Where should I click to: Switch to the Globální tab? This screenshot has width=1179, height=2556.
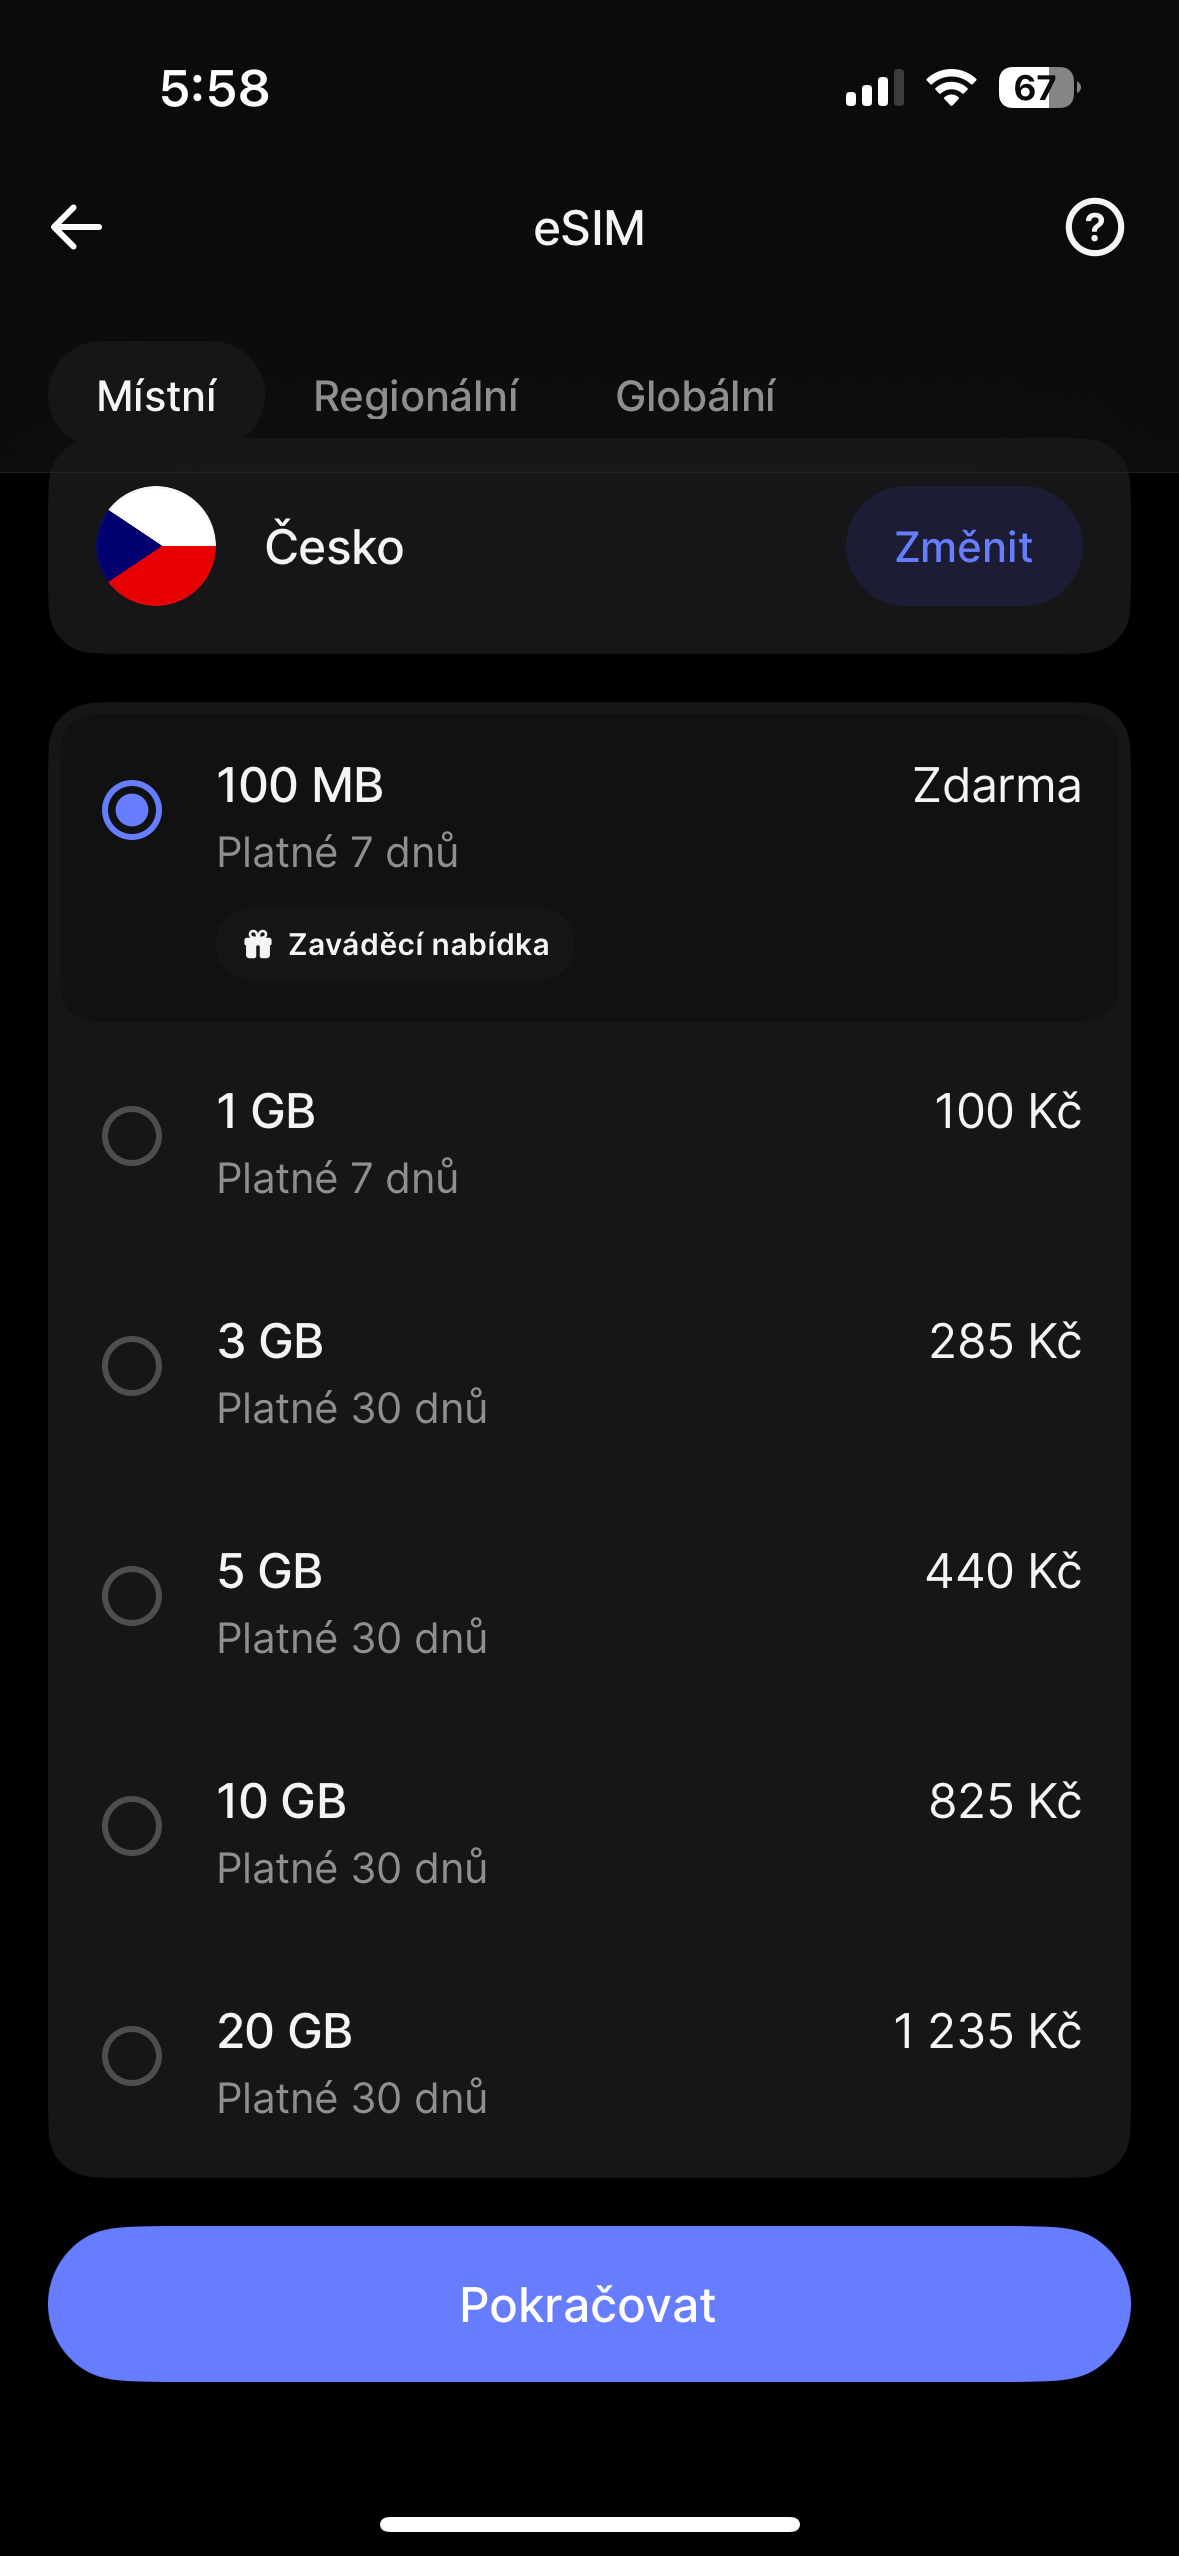click(x=696, y=396)
